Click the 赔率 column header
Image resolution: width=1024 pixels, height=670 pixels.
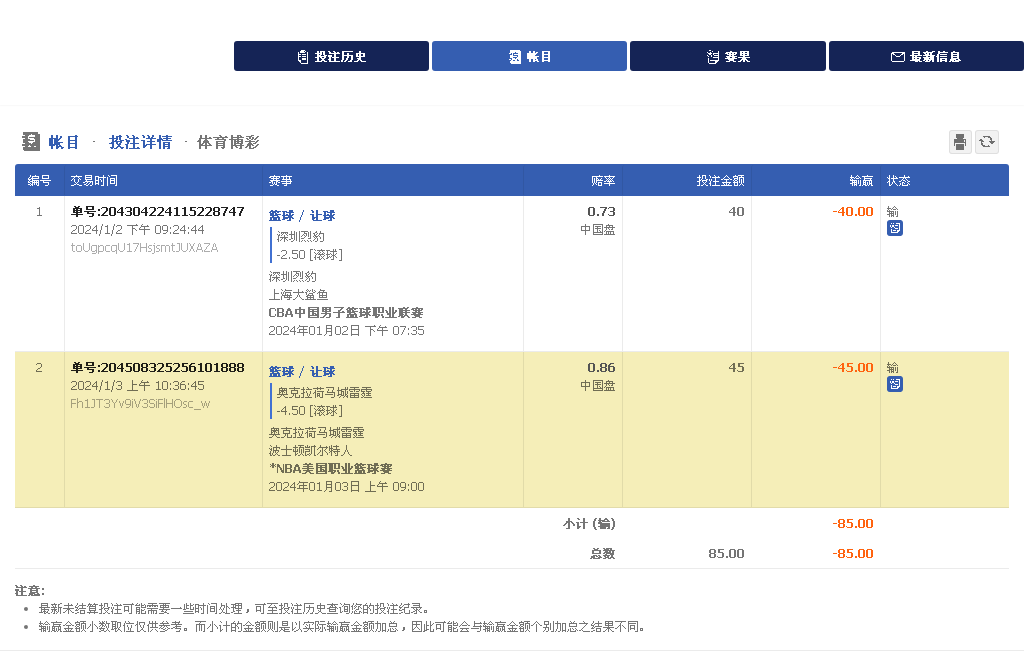(x=602, y=181)
